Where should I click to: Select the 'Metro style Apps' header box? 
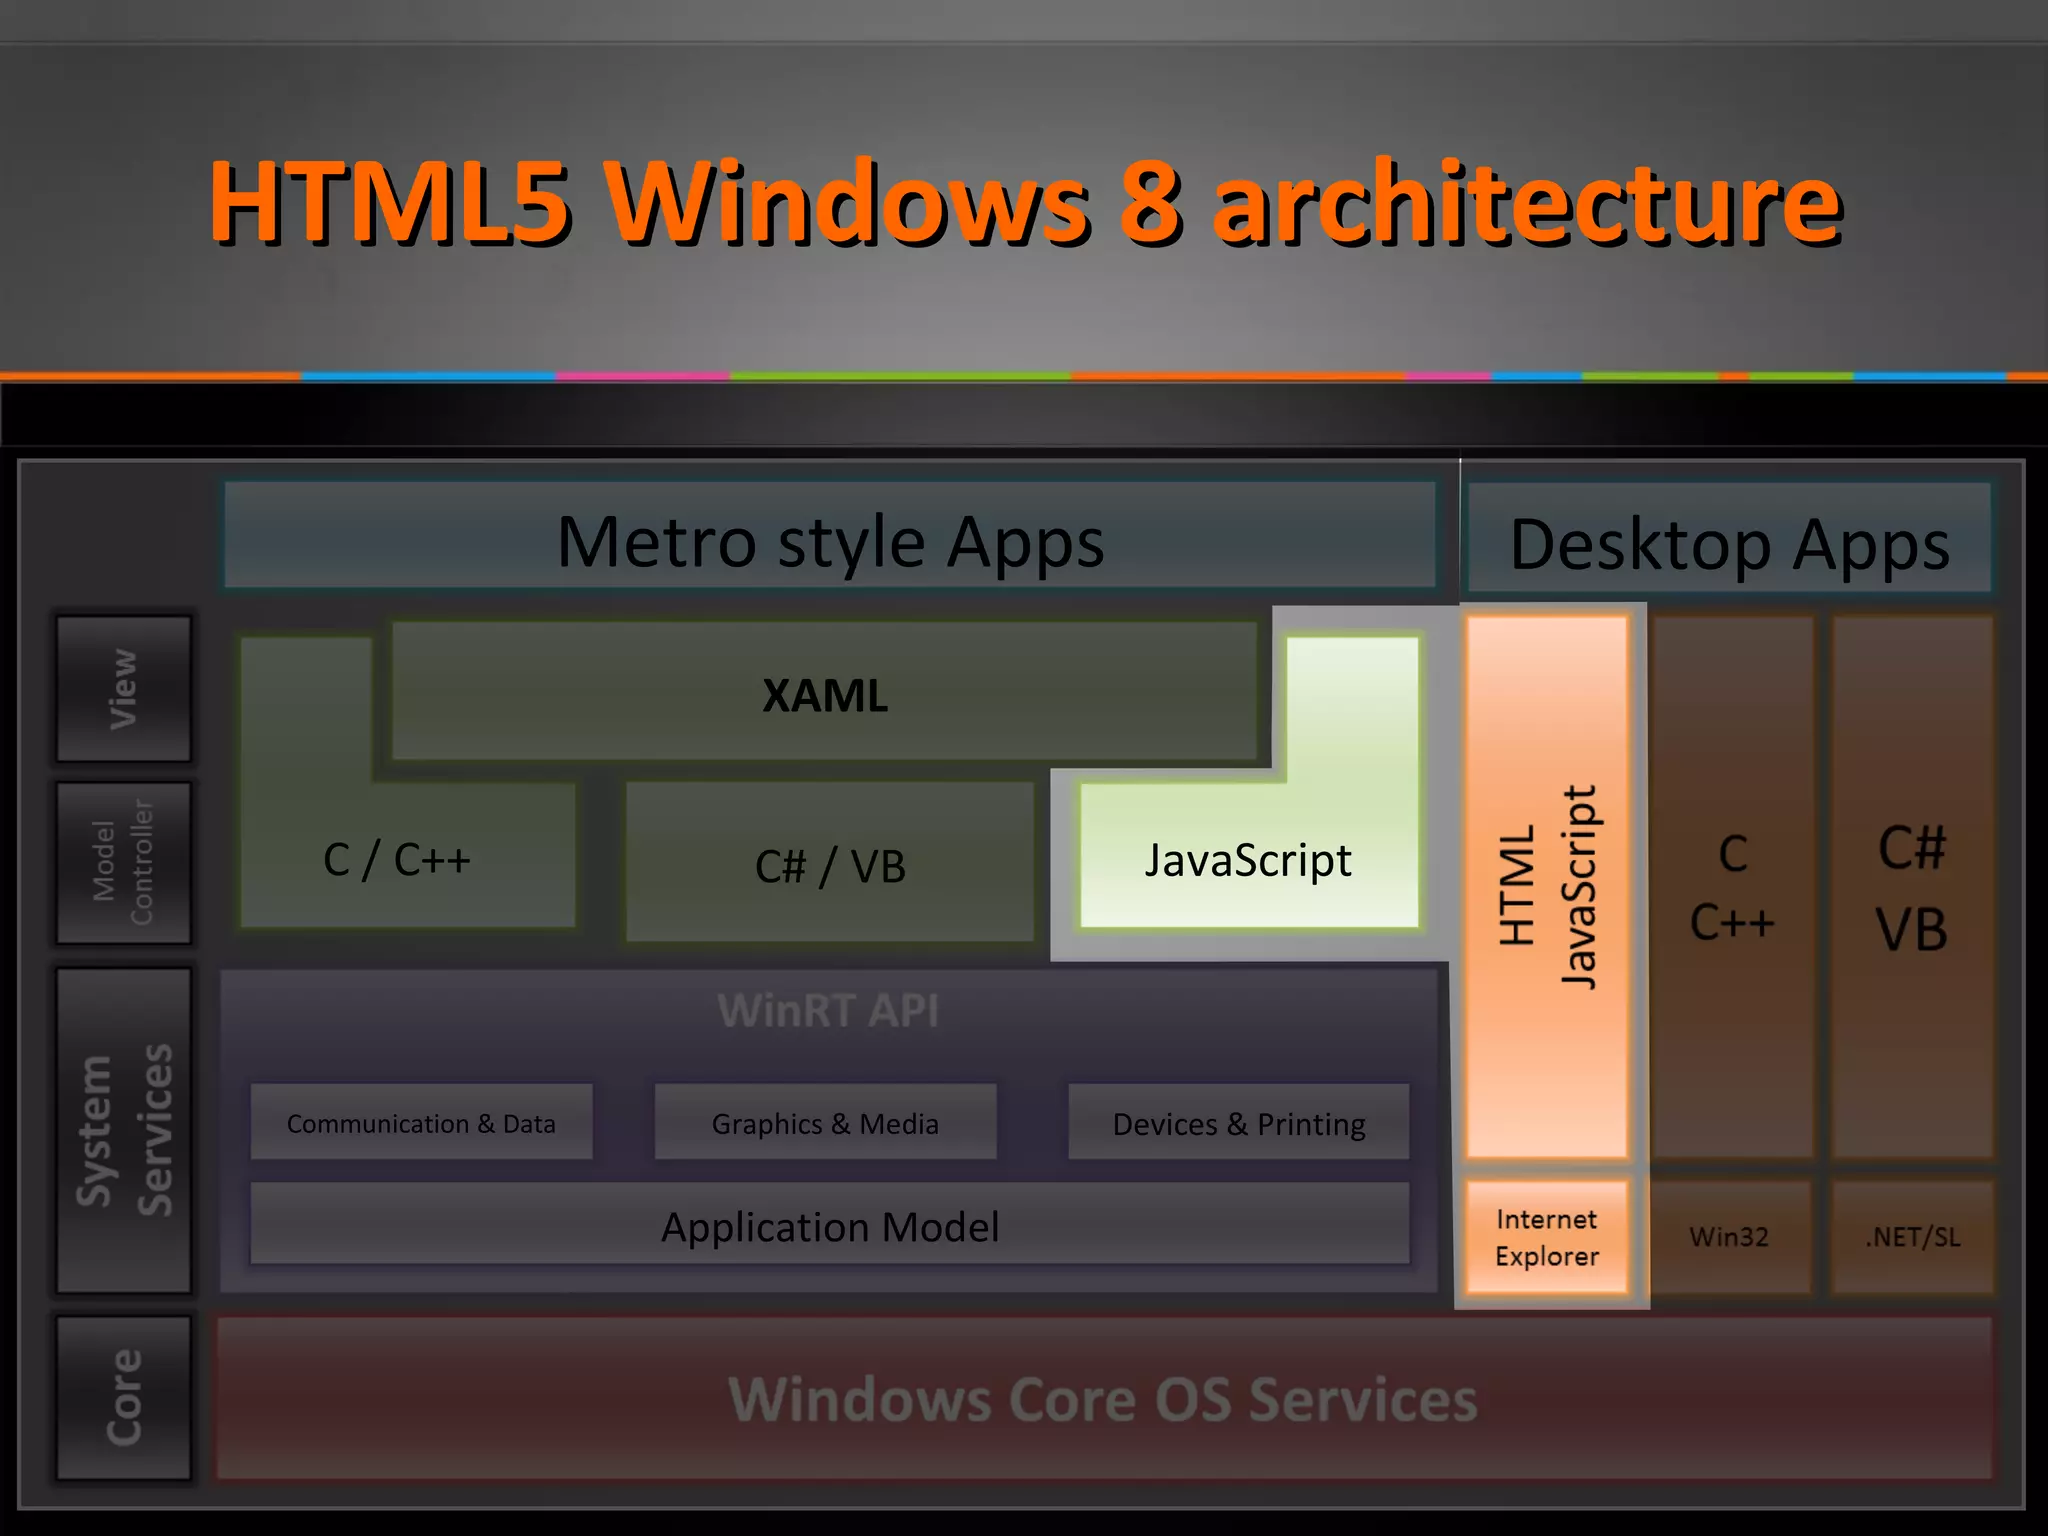pyautogui.click(x=830, y=535)
